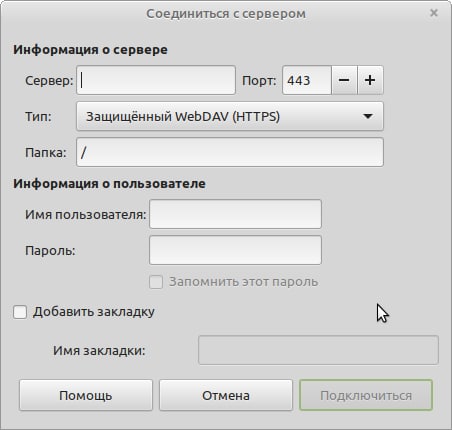Decrease the port number with the minus button

344,80
